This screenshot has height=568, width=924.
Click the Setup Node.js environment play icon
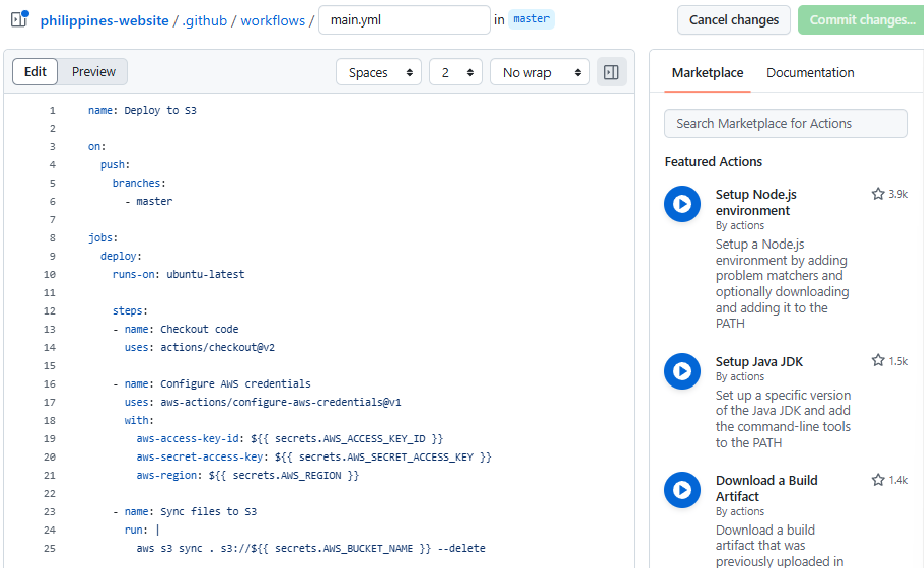pos(682,204)
